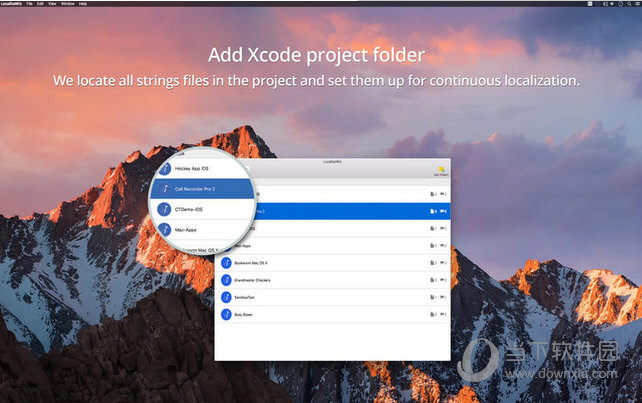Open the Help menu
The width and height of the screenshot is (642, 403).
83,4
